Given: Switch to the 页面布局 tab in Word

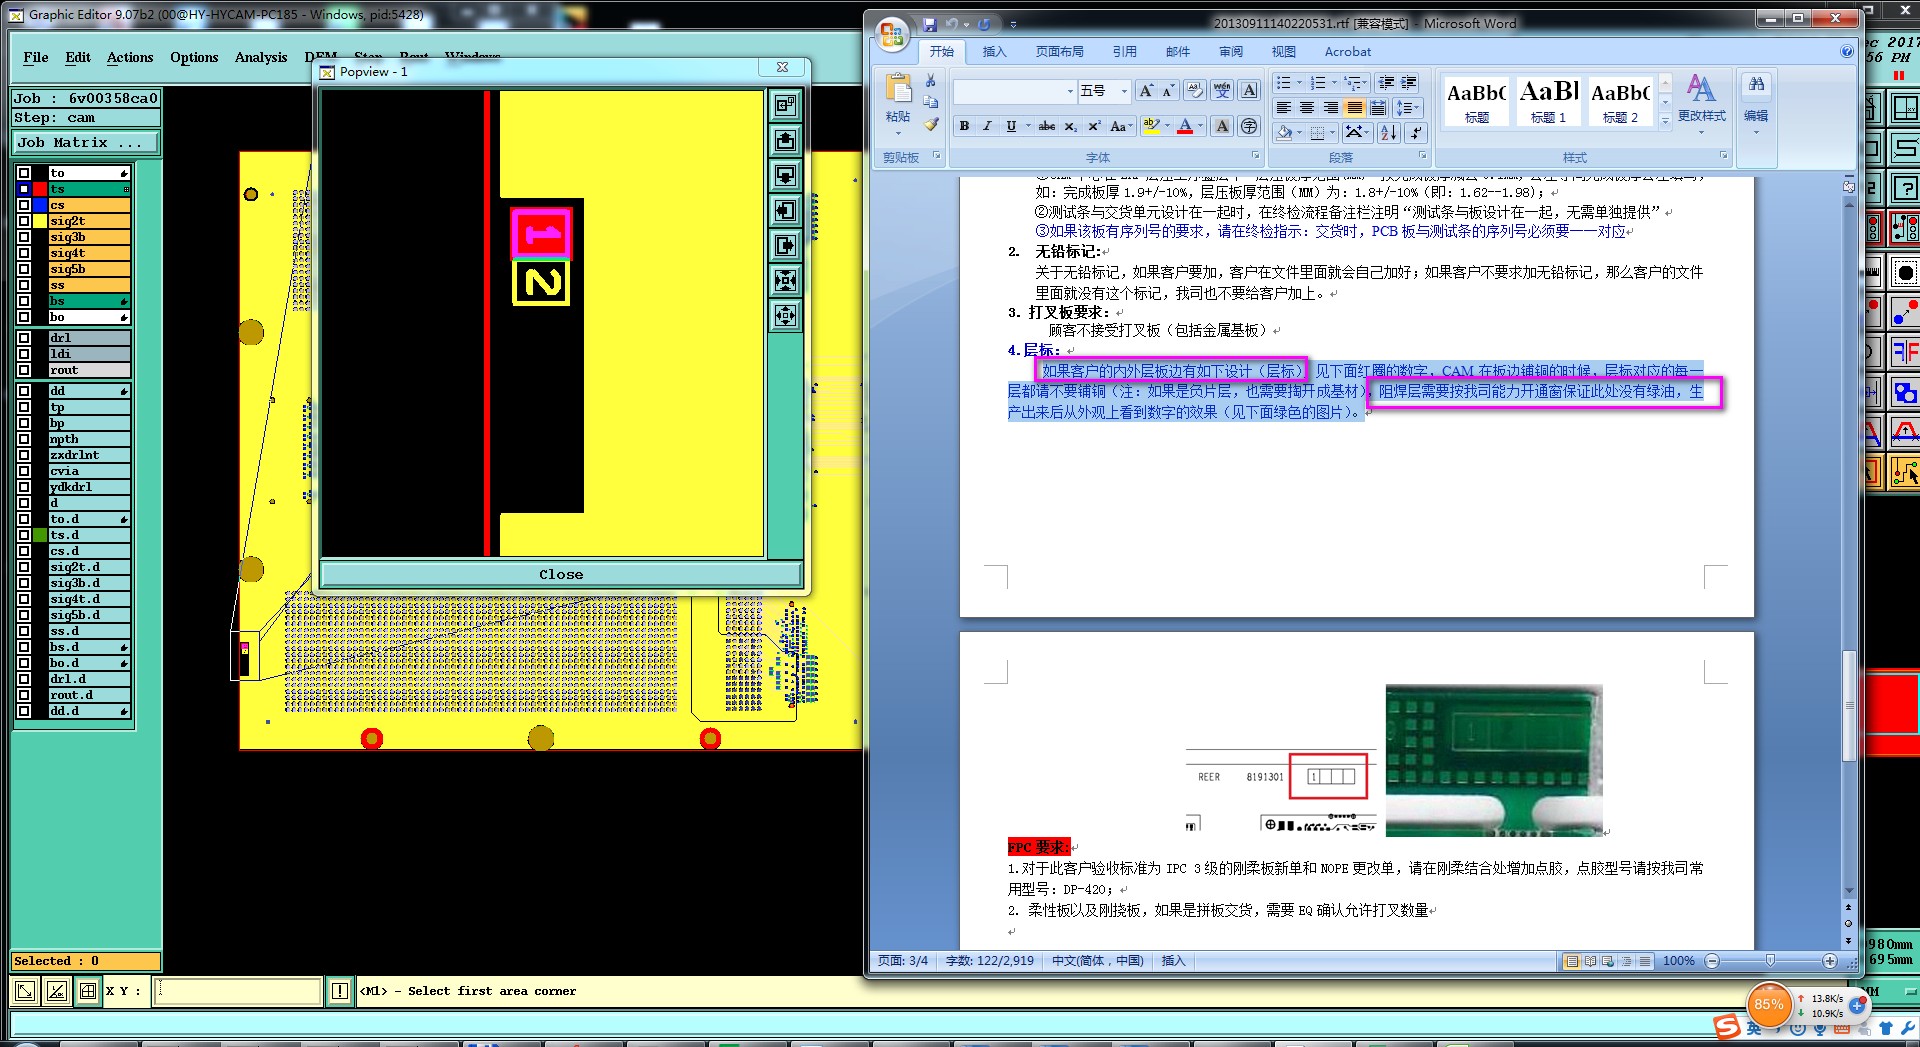Looking at the screenshot, I should pos(1059,52).
